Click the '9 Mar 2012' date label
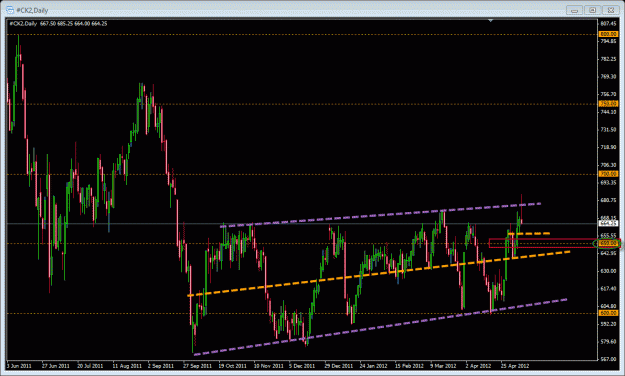Image resolution: width=625 pixels, height=376 pixels. click(443, 366)
